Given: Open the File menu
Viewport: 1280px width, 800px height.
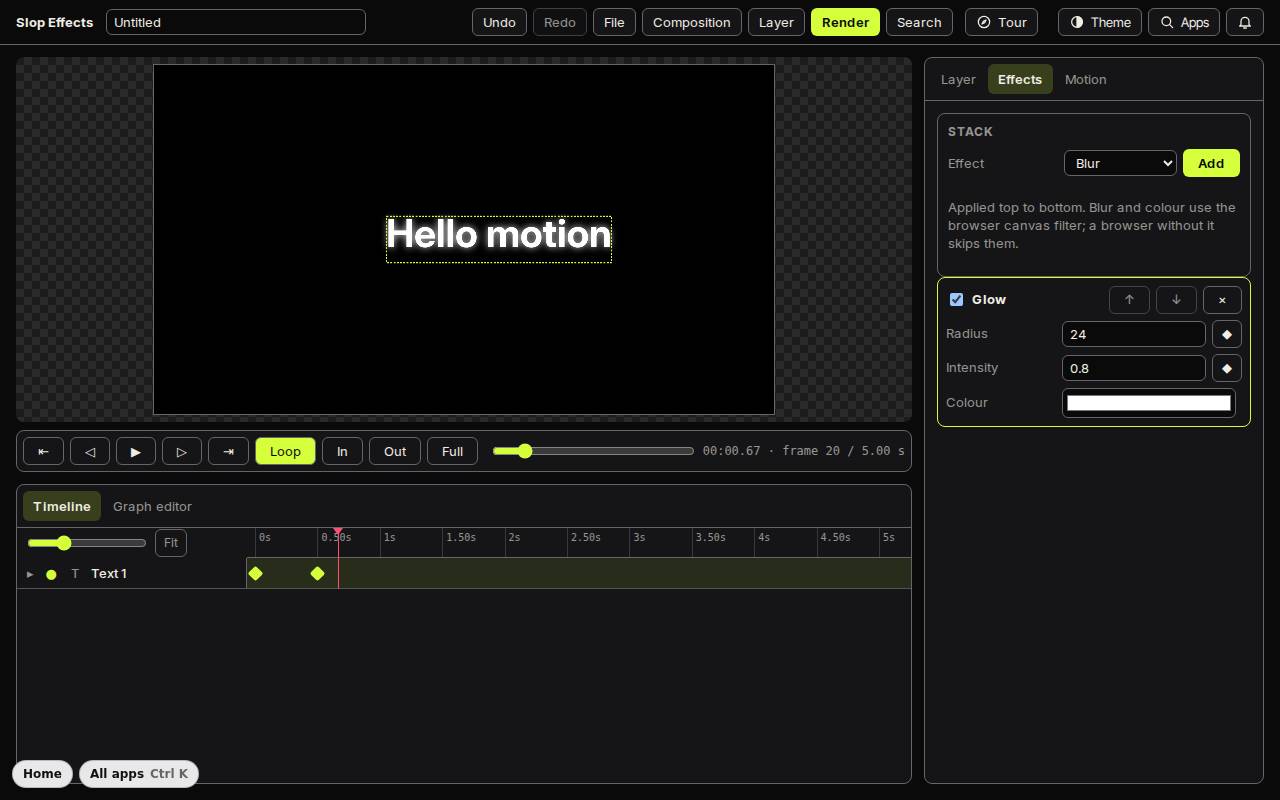Looking at the screenshot, I should click(x=614, y=22).
